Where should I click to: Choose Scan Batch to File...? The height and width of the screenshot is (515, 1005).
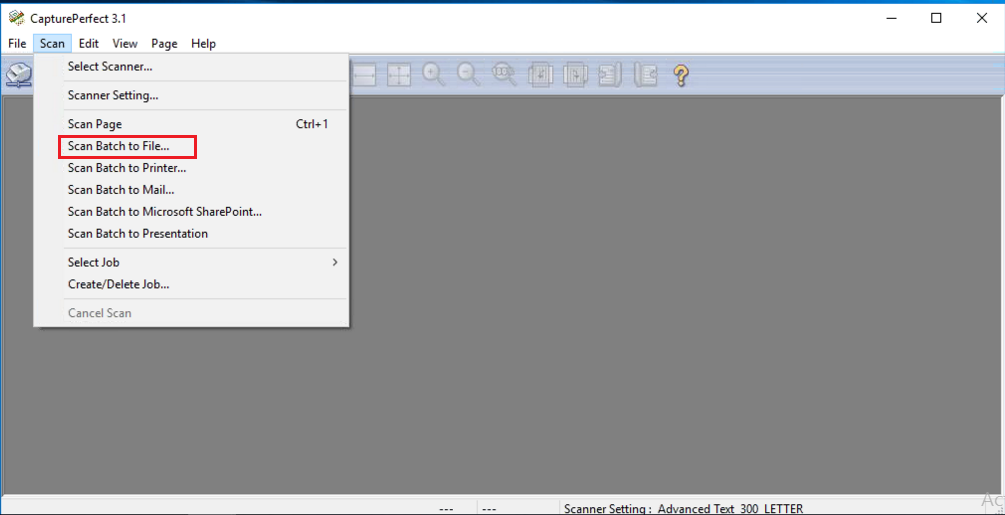[x=192, y=147]
